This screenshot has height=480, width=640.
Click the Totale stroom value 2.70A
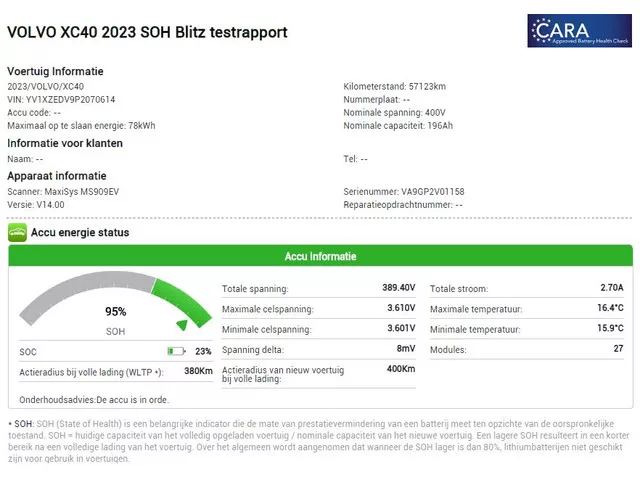tap(612, 288)
